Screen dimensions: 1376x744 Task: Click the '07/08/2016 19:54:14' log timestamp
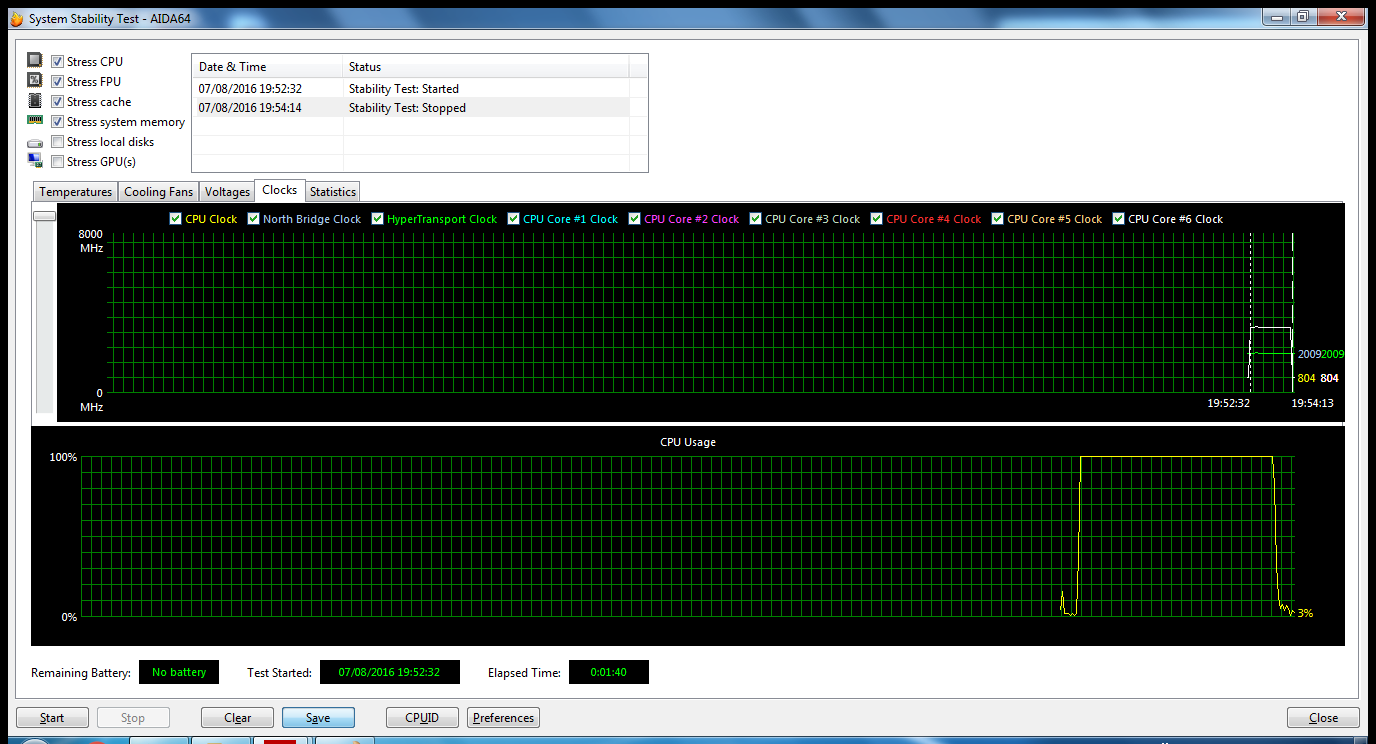click(250, 108)
